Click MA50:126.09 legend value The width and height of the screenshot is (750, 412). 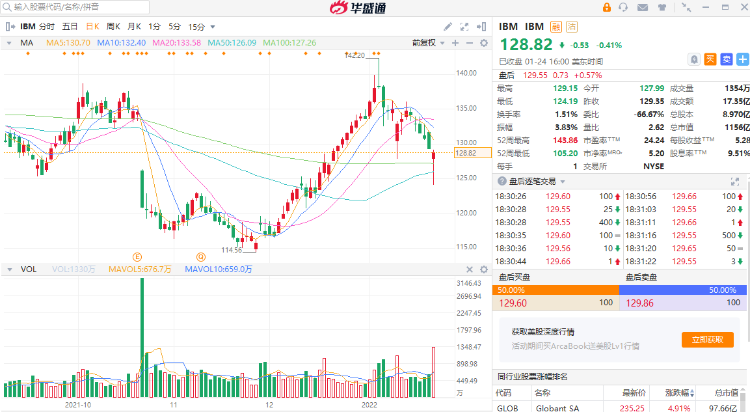click(x=232, y=43)
